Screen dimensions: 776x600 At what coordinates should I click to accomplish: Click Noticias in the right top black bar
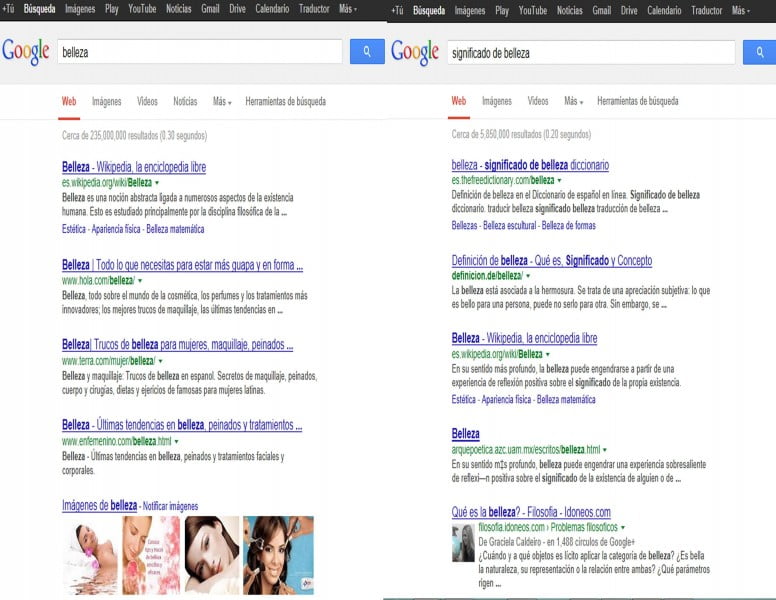click(570, 10)
